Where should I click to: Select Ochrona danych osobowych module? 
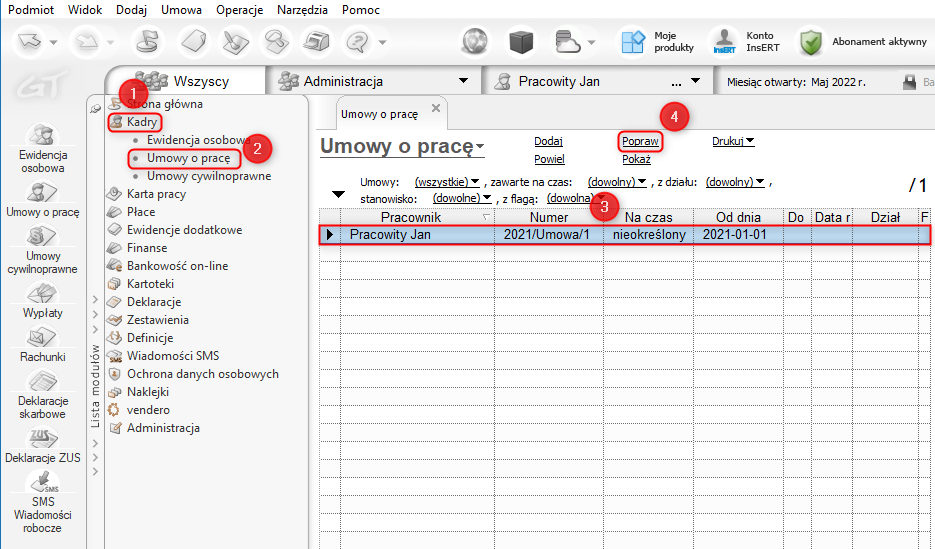click(x=203, y=374)
